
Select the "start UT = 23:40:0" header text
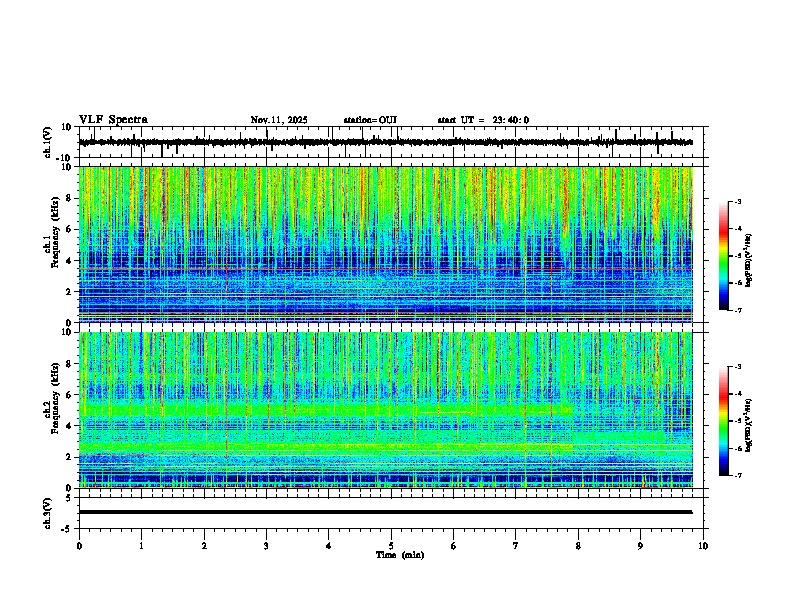[x=483, y=120]
